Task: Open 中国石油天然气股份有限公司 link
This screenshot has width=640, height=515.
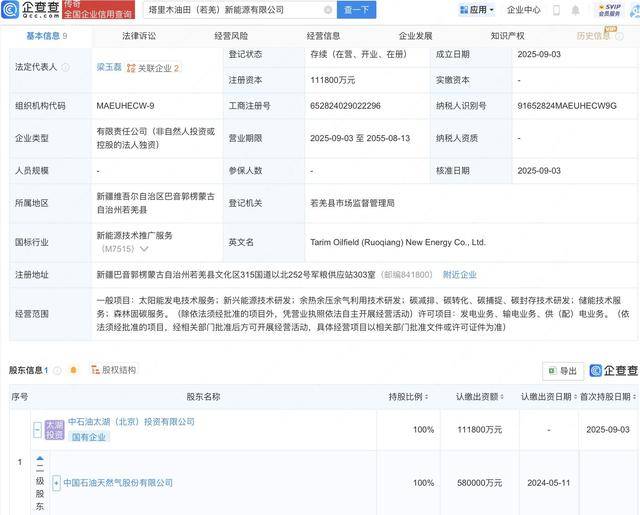Action: 118,483
